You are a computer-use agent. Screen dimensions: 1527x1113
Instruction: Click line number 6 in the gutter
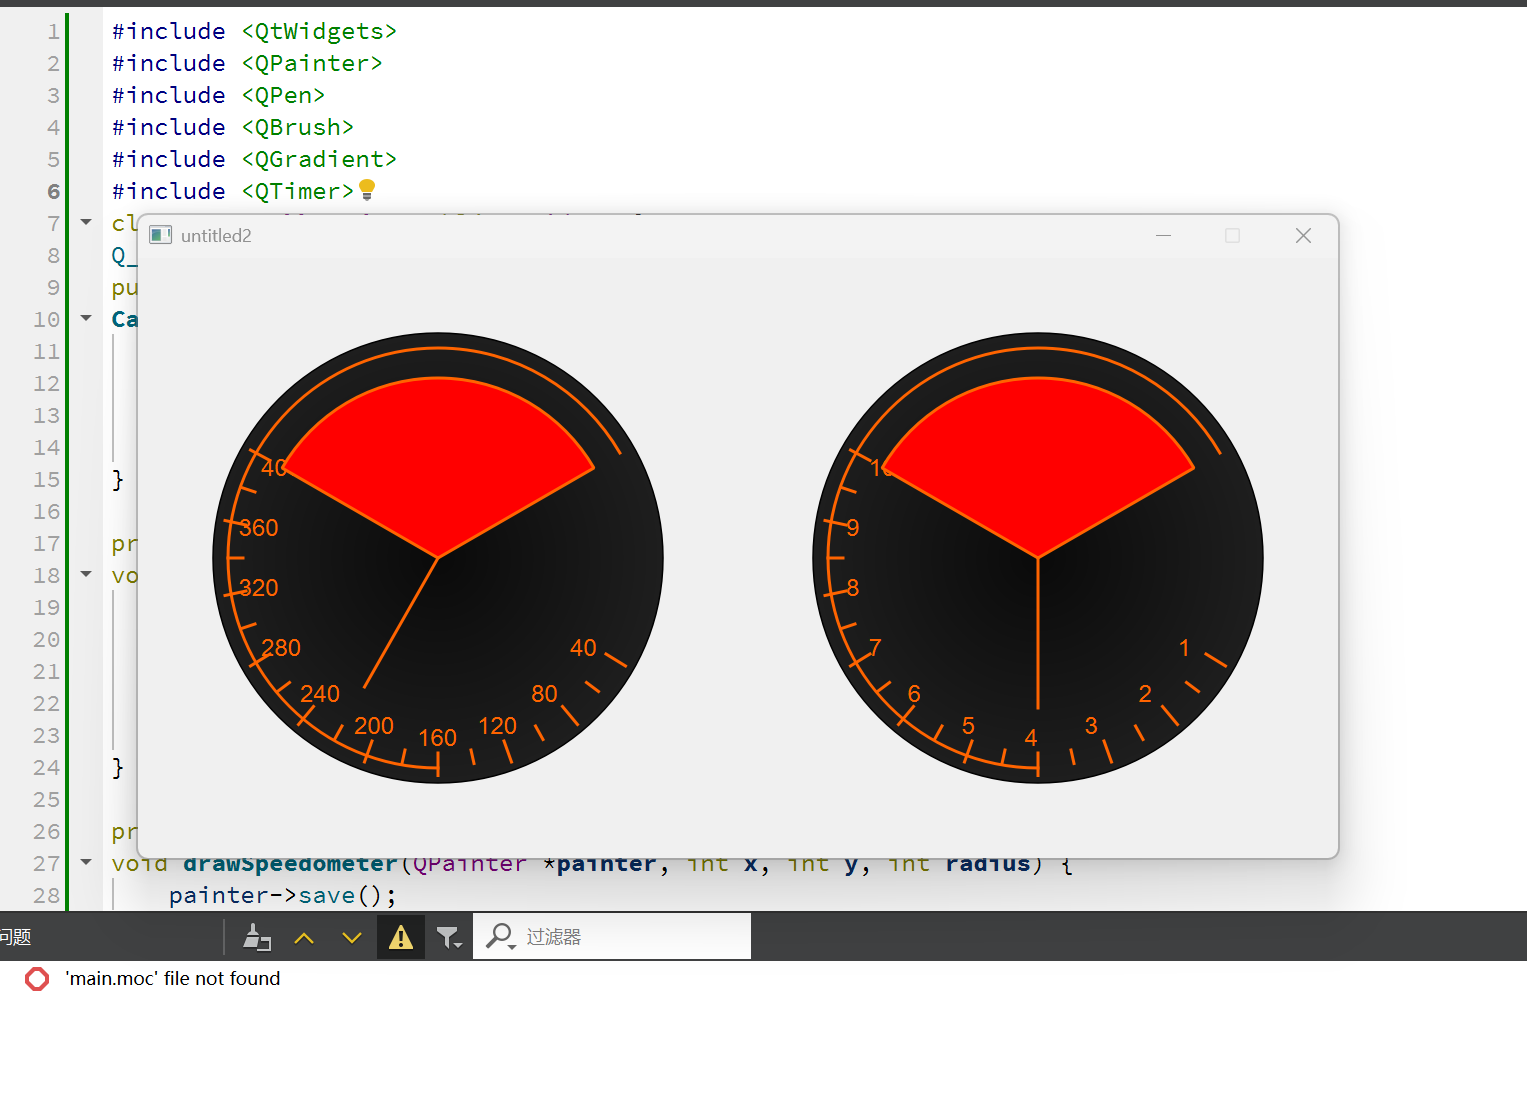pos(53,191)
